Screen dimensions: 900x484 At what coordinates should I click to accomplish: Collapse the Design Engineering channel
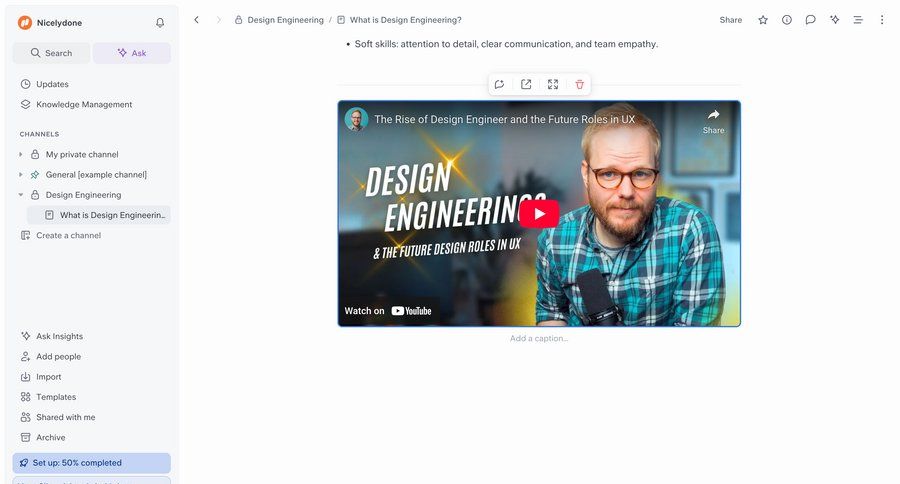21,195
